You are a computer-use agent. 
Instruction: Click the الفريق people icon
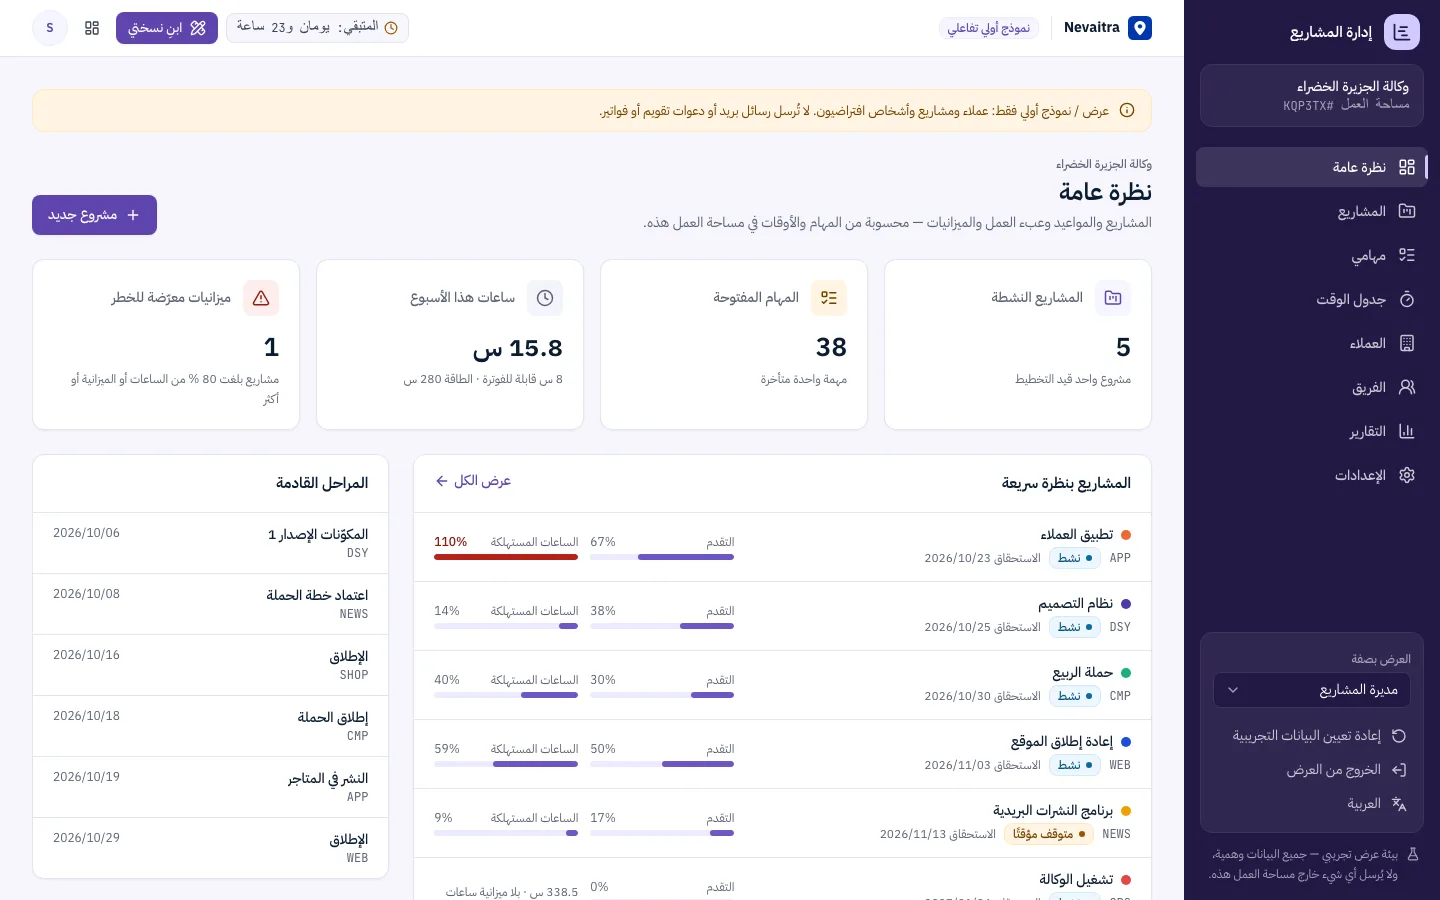(1407, 387)
